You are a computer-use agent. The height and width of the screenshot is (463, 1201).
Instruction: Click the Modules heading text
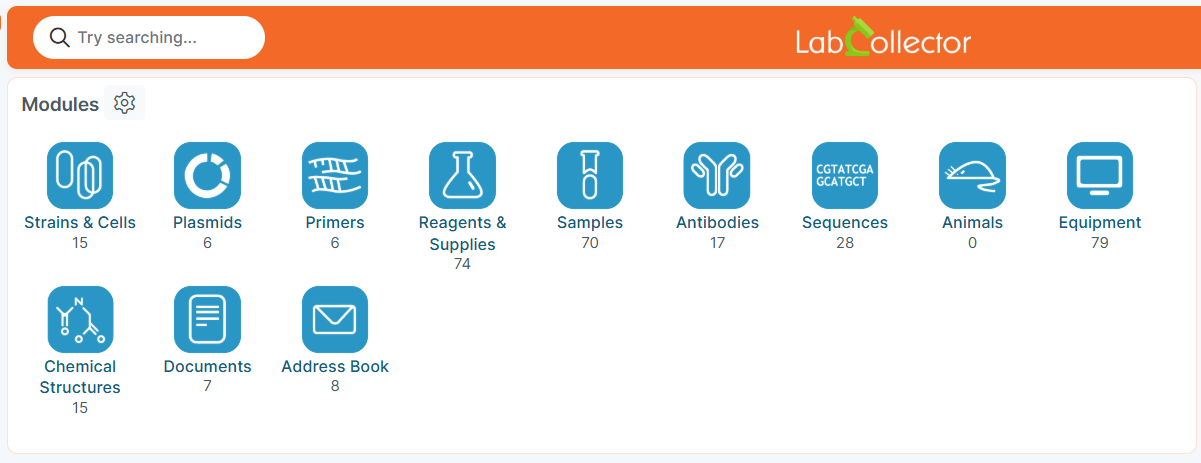tap(60, 104)
